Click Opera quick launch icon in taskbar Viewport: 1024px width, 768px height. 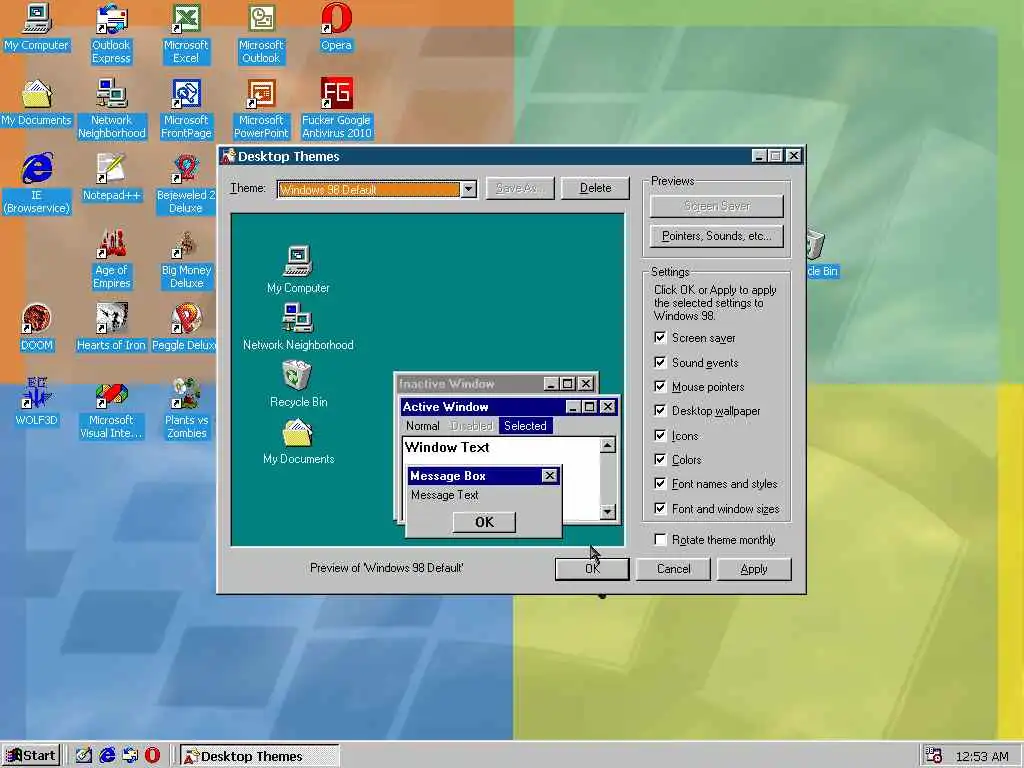pos(152,756)
